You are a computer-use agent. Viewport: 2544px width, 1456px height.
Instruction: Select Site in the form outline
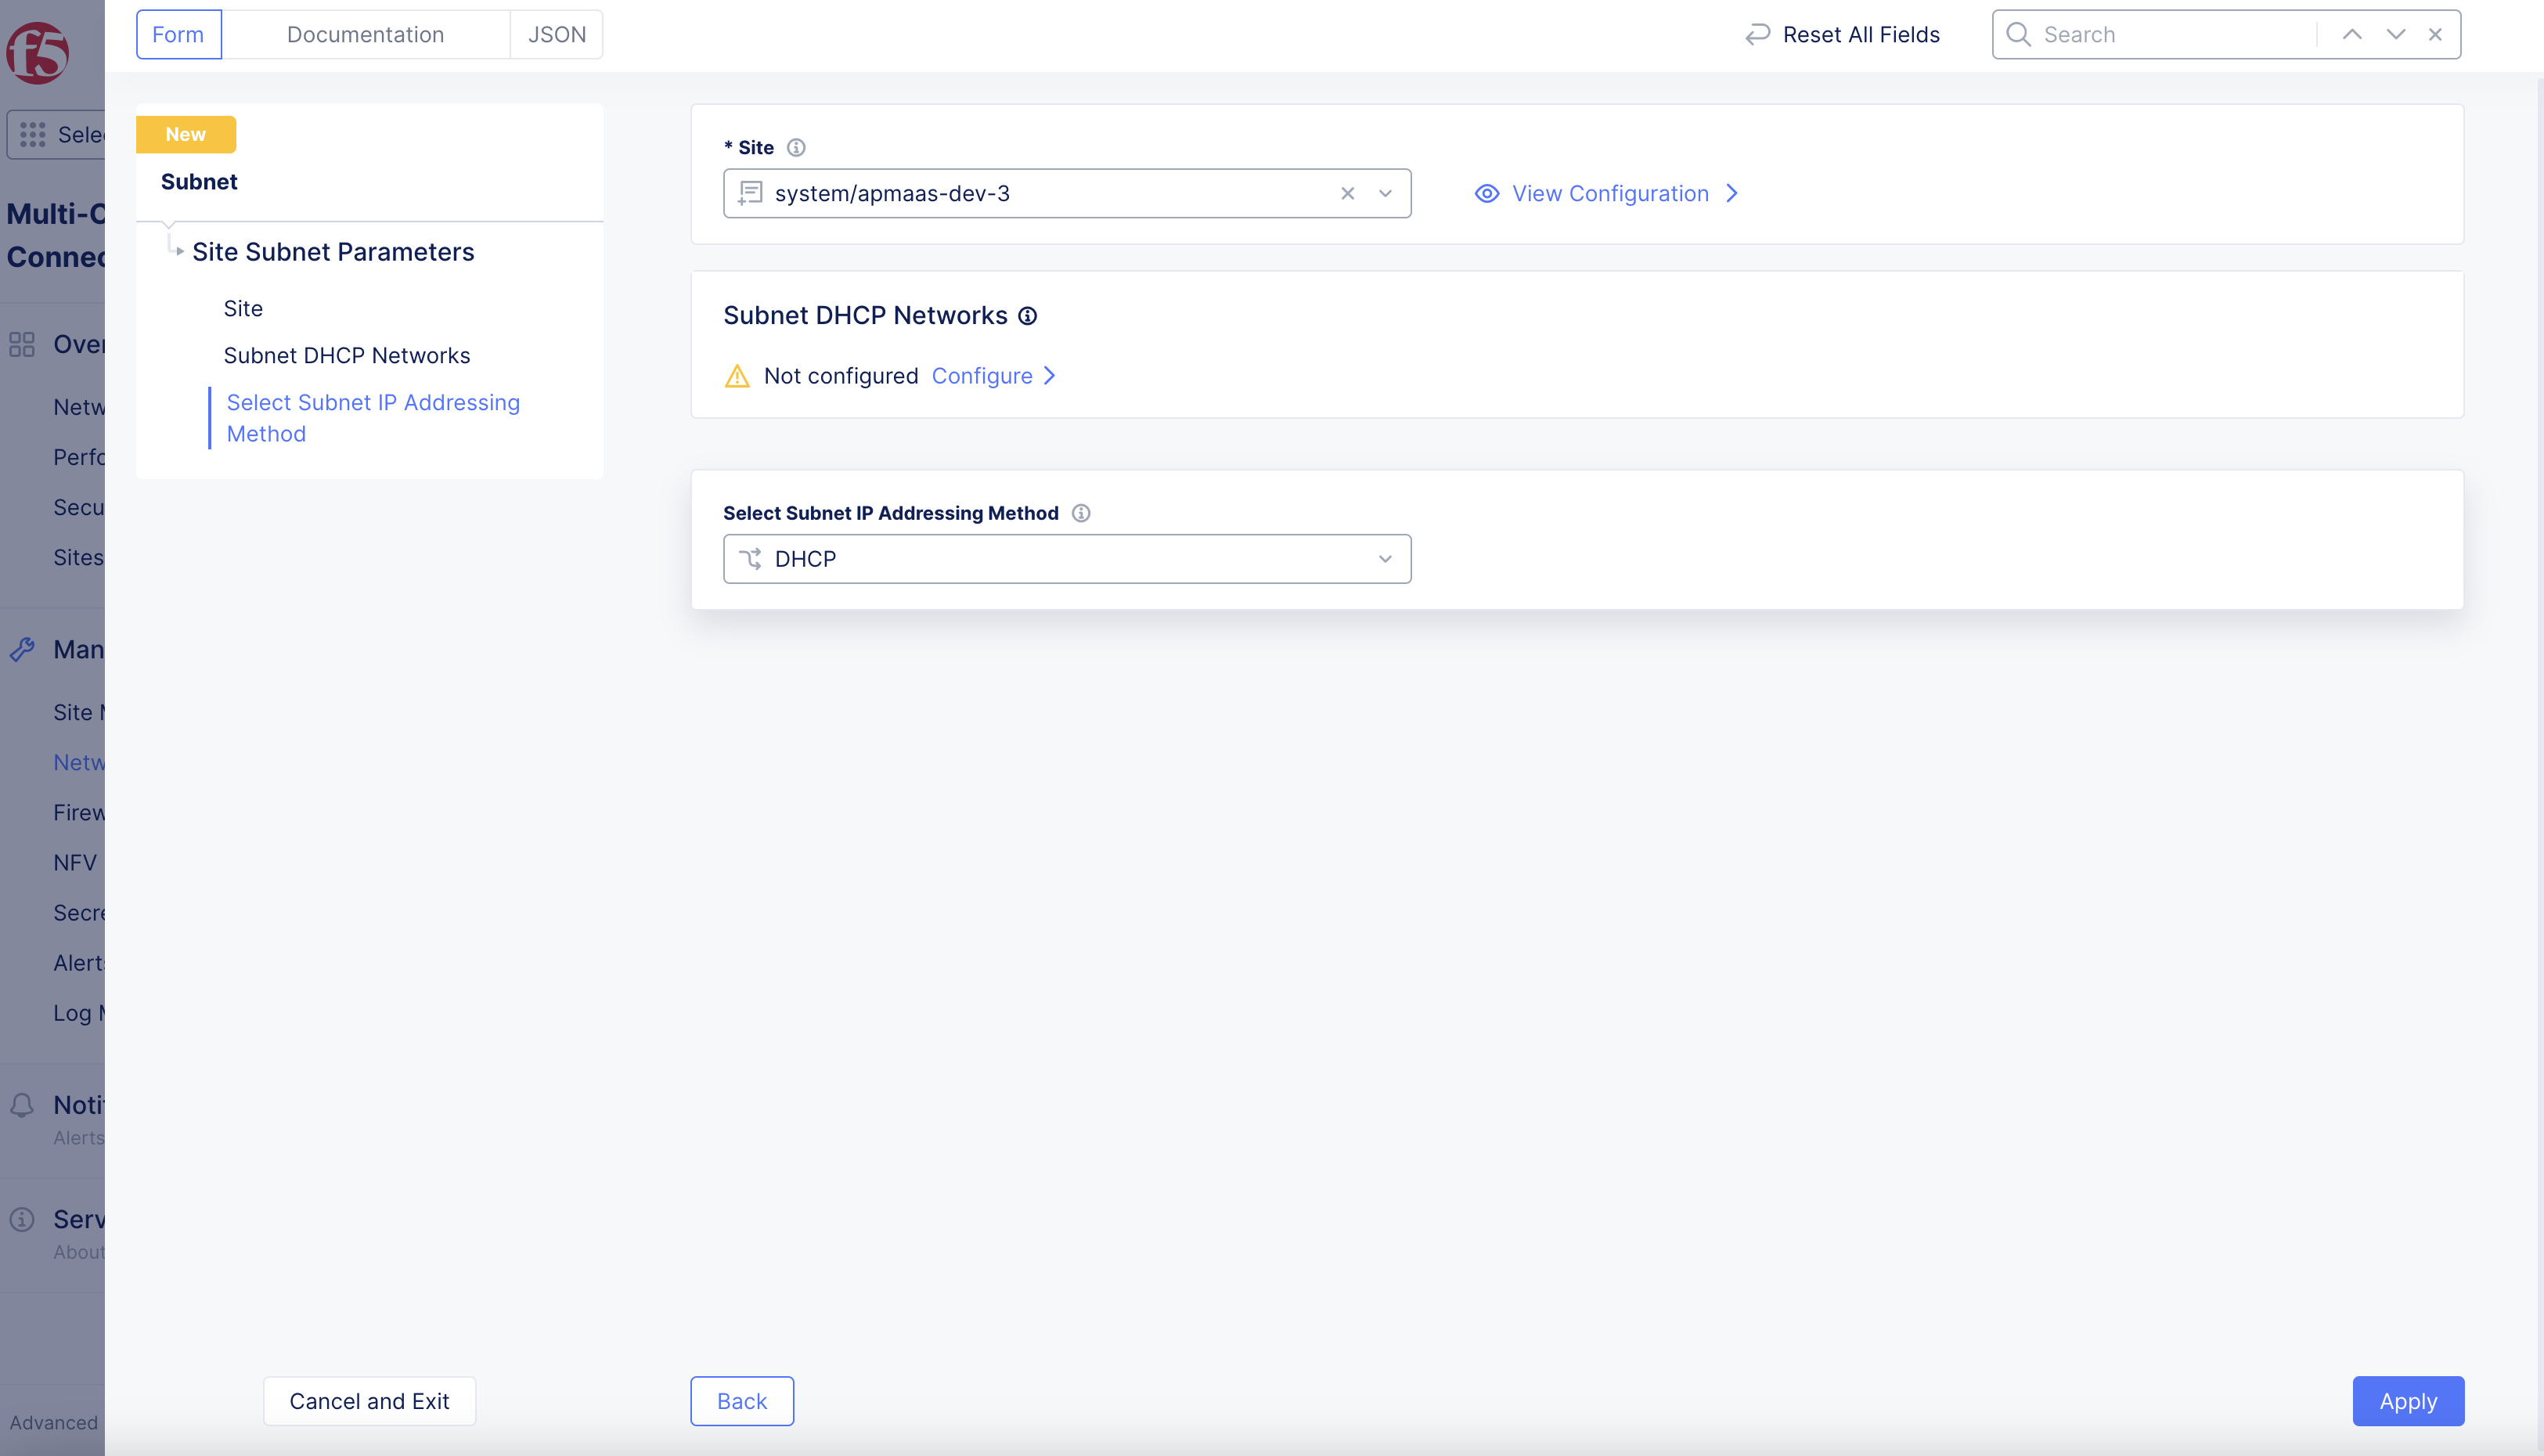(x=243, y=308)
